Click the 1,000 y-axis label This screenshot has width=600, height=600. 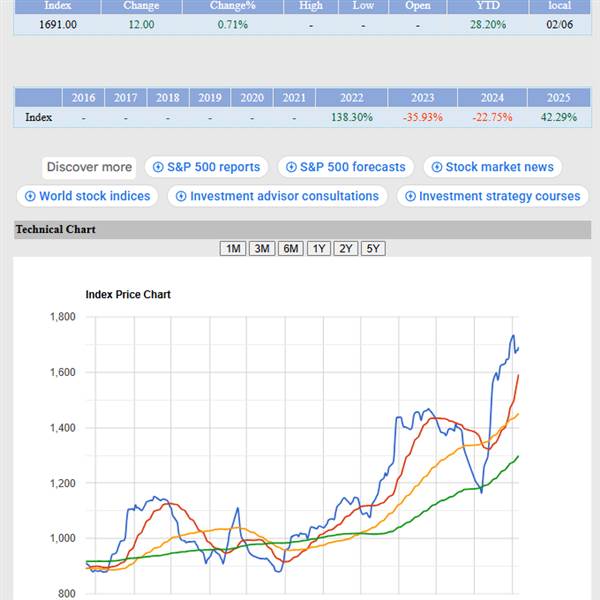(63, 538)
